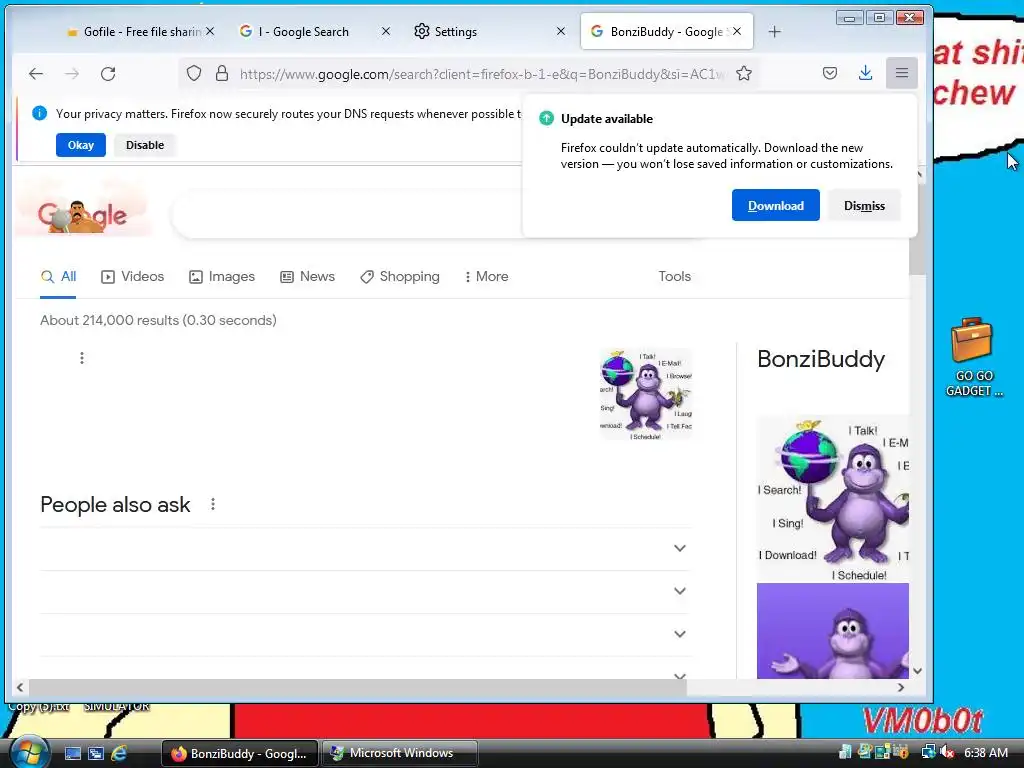Screen dimensions: 1024x768
Task: Switch to the Settings tab
Action: [456, 31]
